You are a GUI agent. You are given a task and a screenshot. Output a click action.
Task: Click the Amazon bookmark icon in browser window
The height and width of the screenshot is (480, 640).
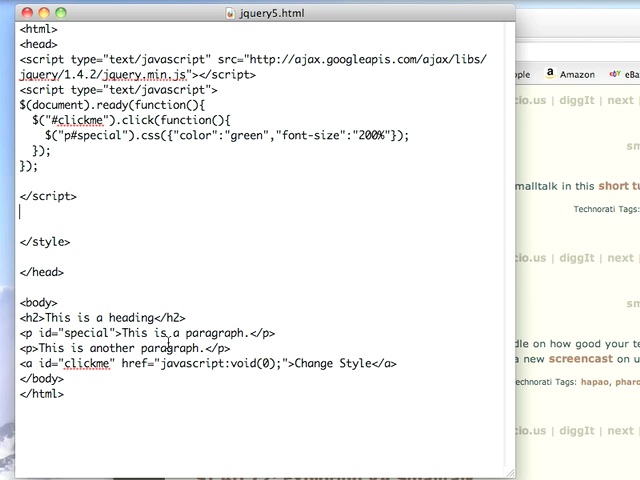pyautogui.click(x=550, y=73)
